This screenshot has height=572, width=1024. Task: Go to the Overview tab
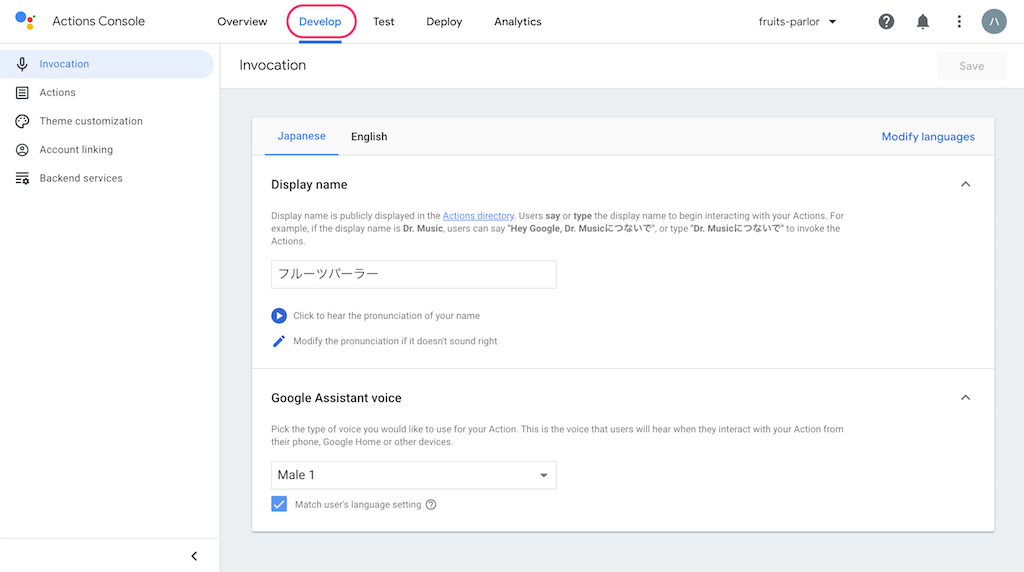[x=242, y=22]
